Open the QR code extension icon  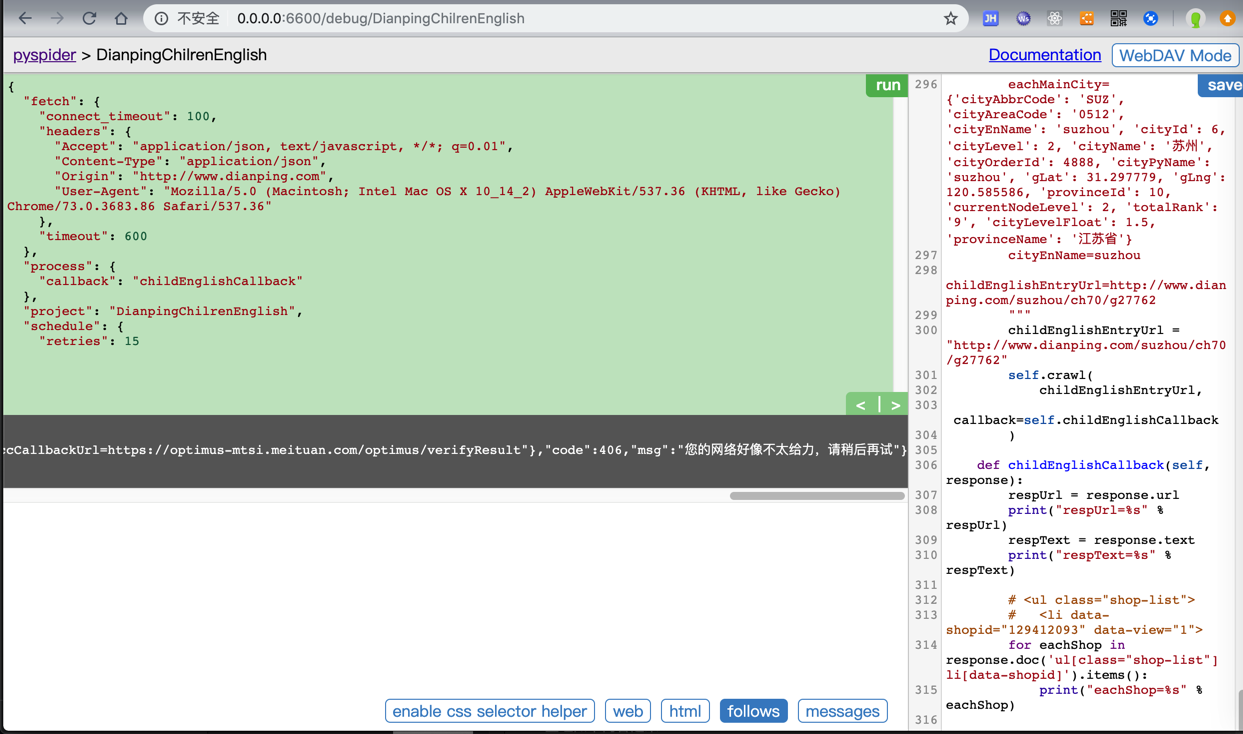coord(1118,18)
